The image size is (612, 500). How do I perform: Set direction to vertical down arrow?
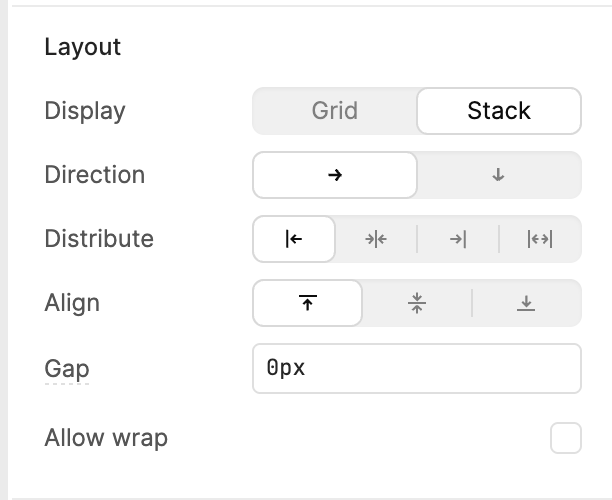pyautogui.click(x=498, y=175)
